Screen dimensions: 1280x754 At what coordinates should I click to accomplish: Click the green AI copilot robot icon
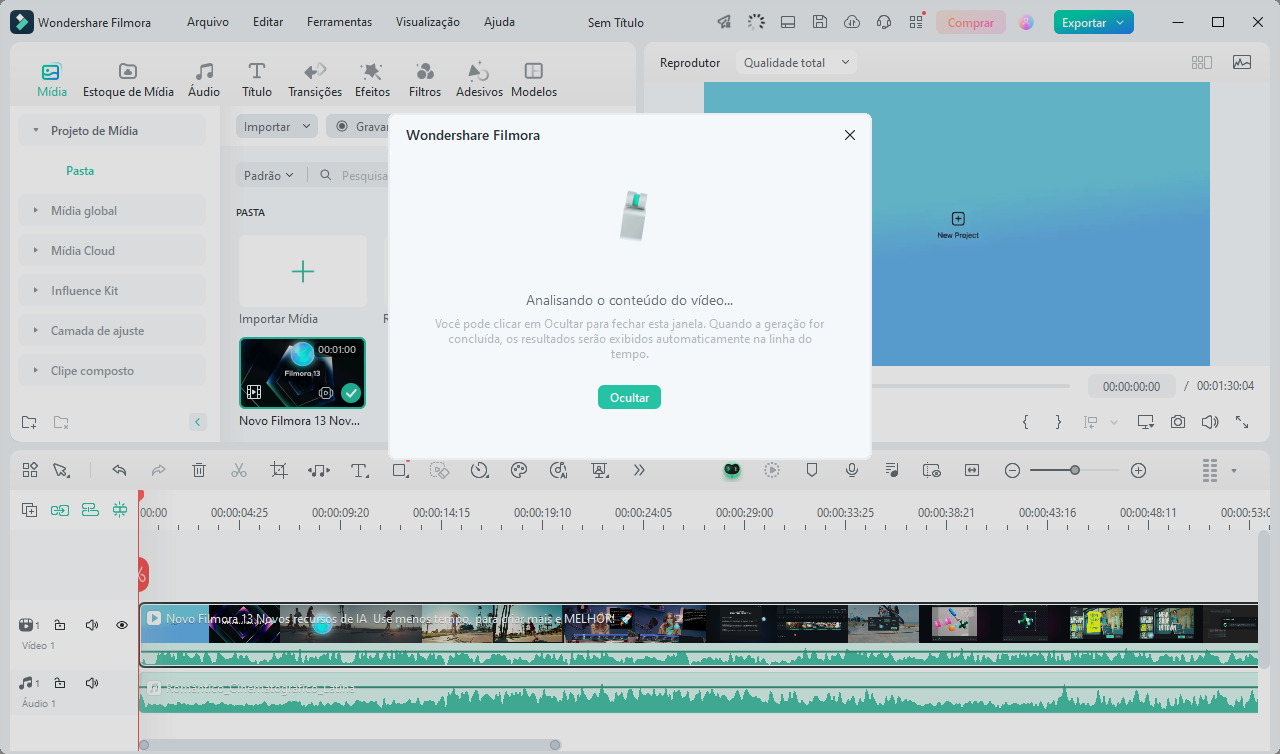click(732, 470)
